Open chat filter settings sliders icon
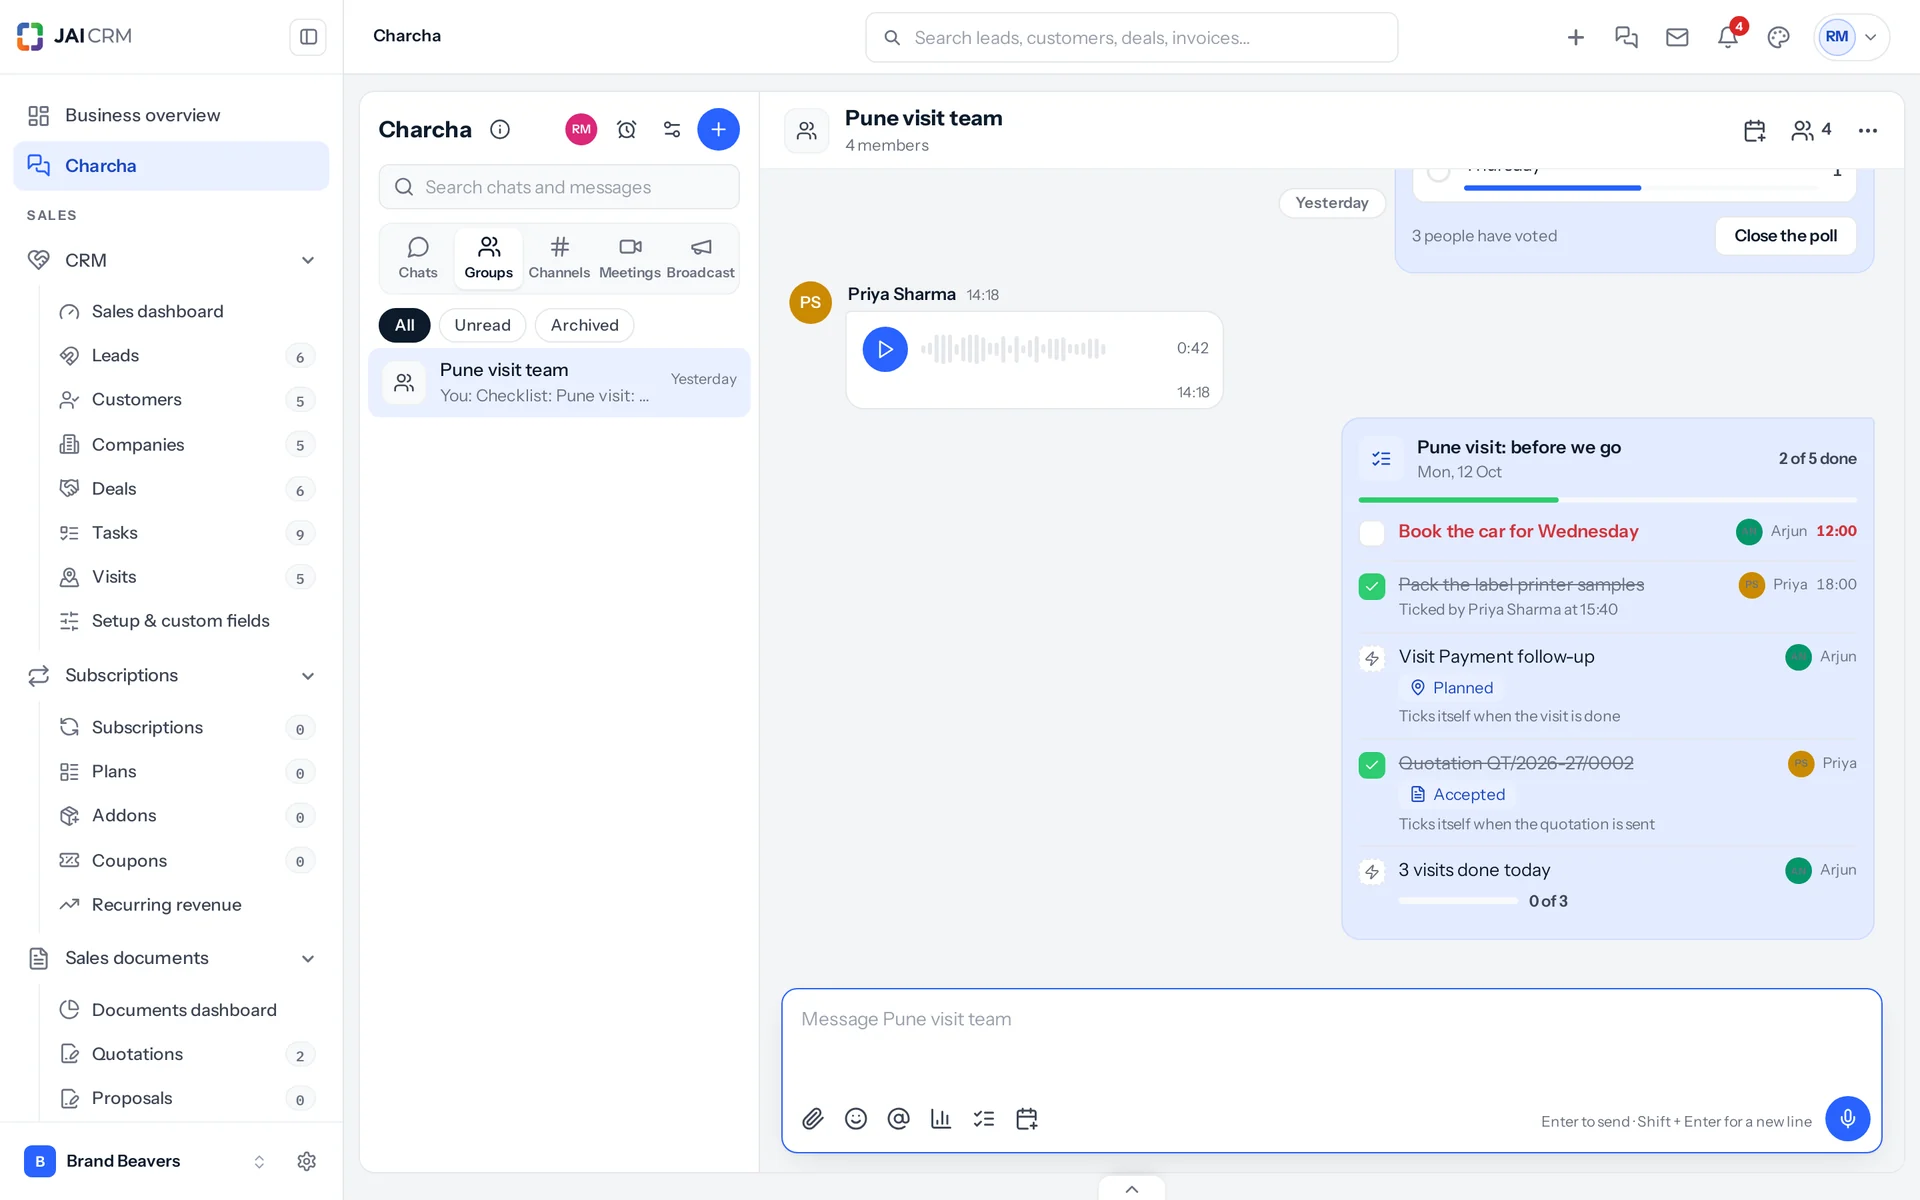The width and height of the screenshot is (1920, 1200). (672, 129)
